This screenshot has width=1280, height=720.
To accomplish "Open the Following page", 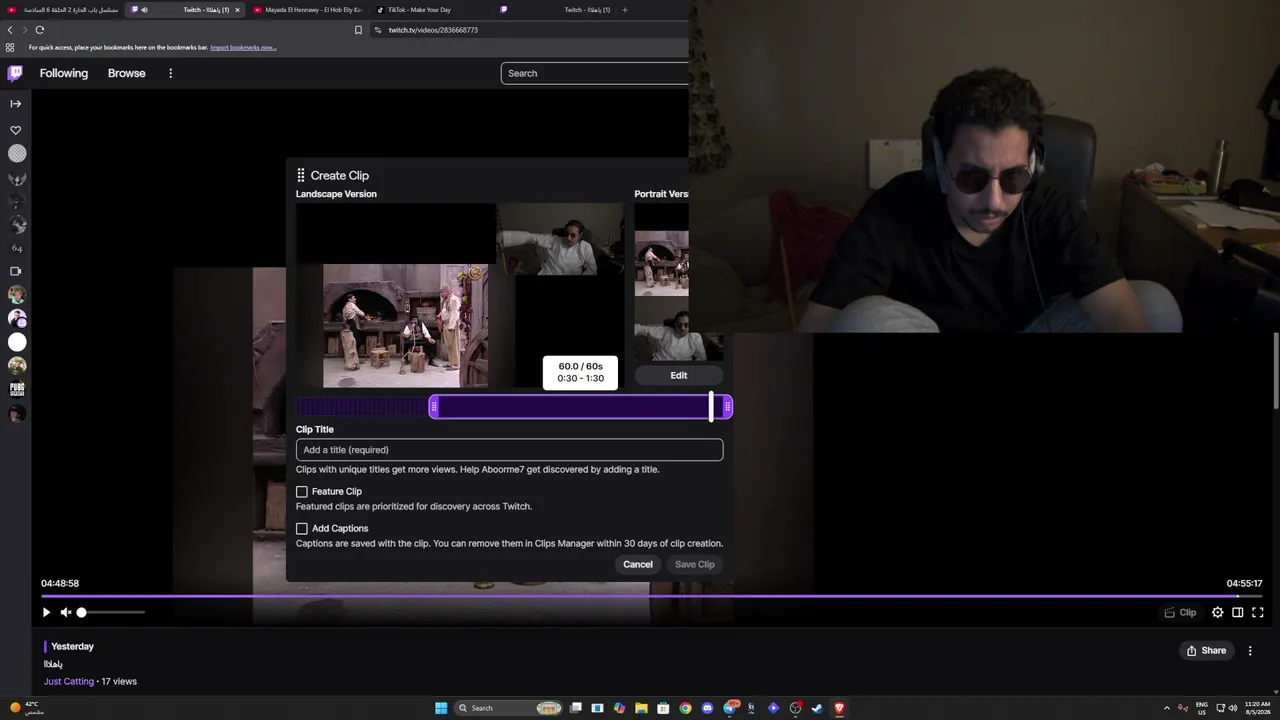I will (64, 73).
